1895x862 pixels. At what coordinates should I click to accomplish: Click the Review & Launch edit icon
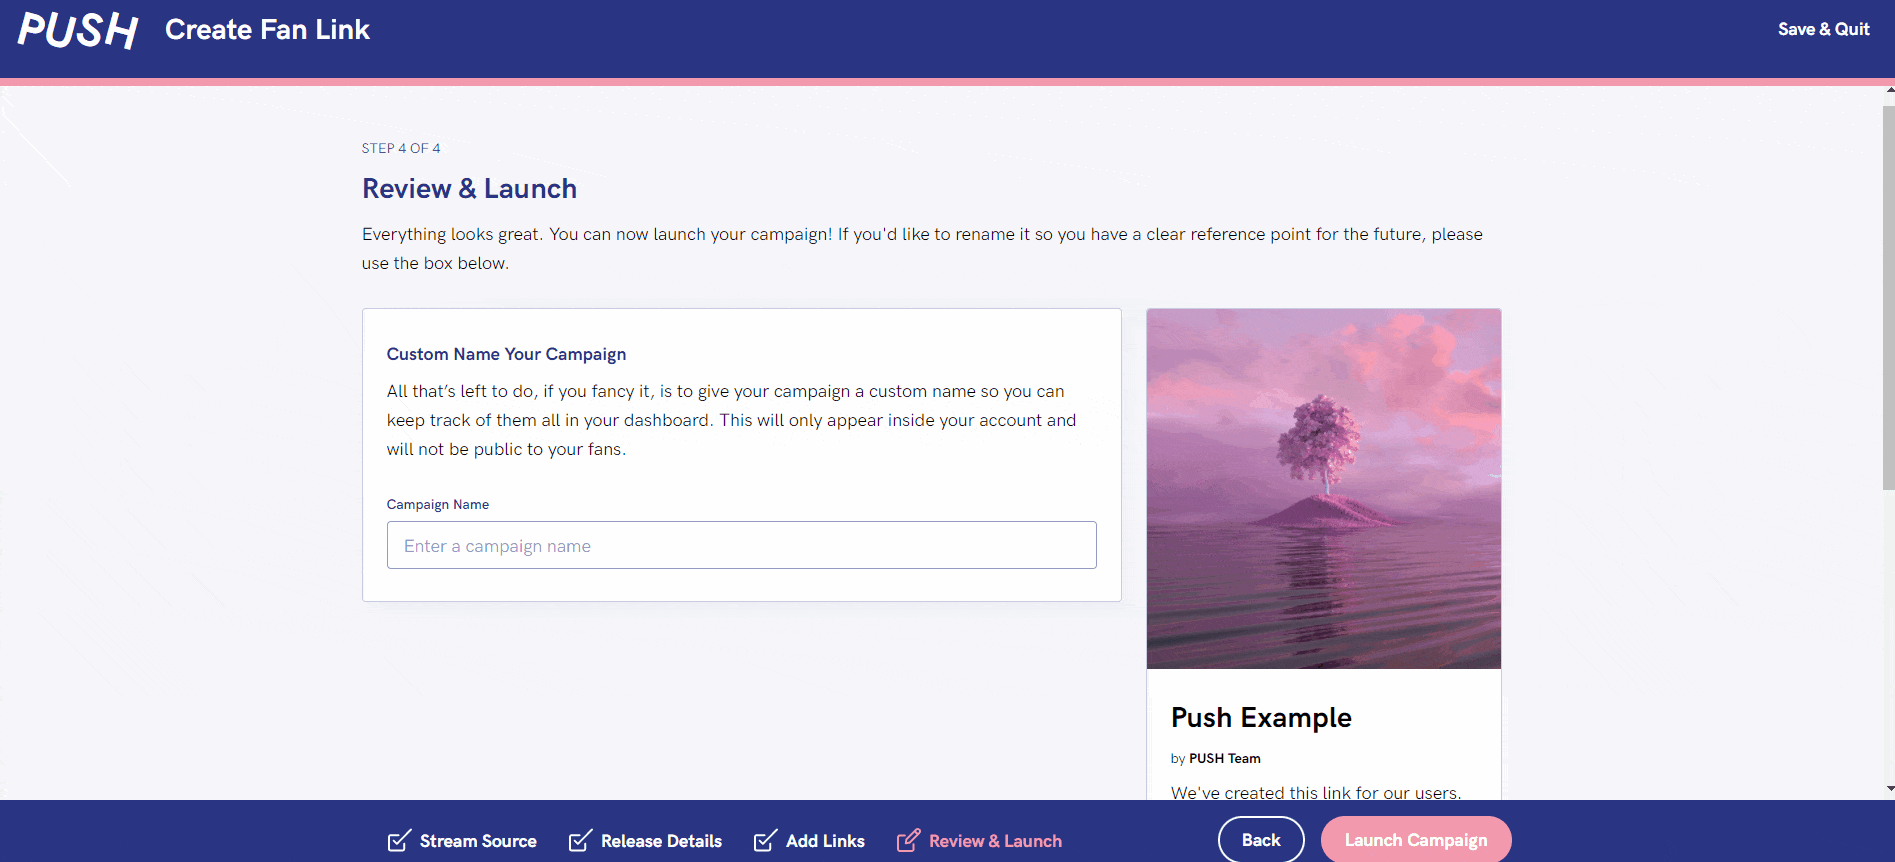coord(908,841)
